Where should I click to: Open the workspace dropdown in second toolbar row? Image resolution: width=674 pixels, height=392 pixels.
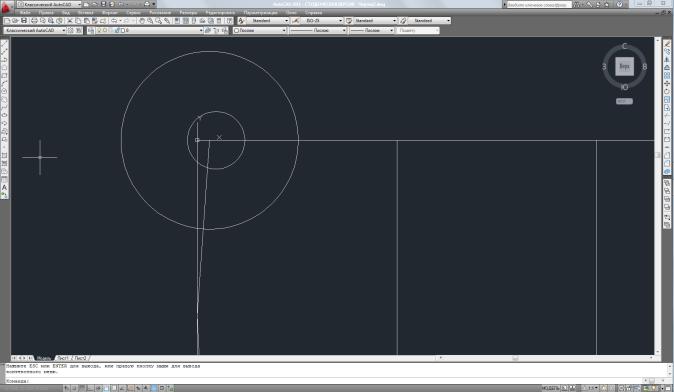coord(35,31)
